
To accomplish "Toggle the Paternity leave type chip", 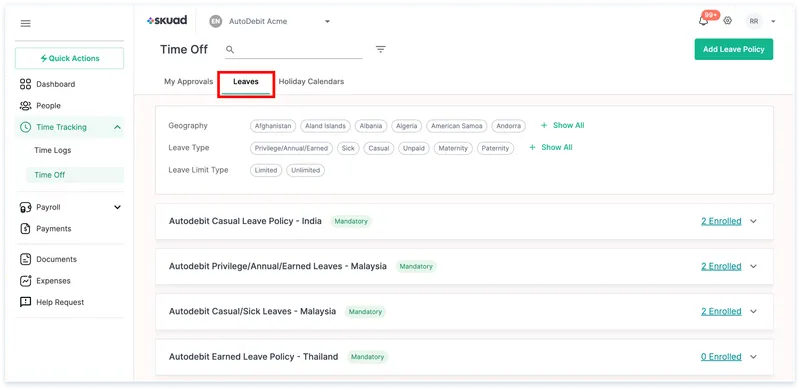I will click(x=495, y=149).
